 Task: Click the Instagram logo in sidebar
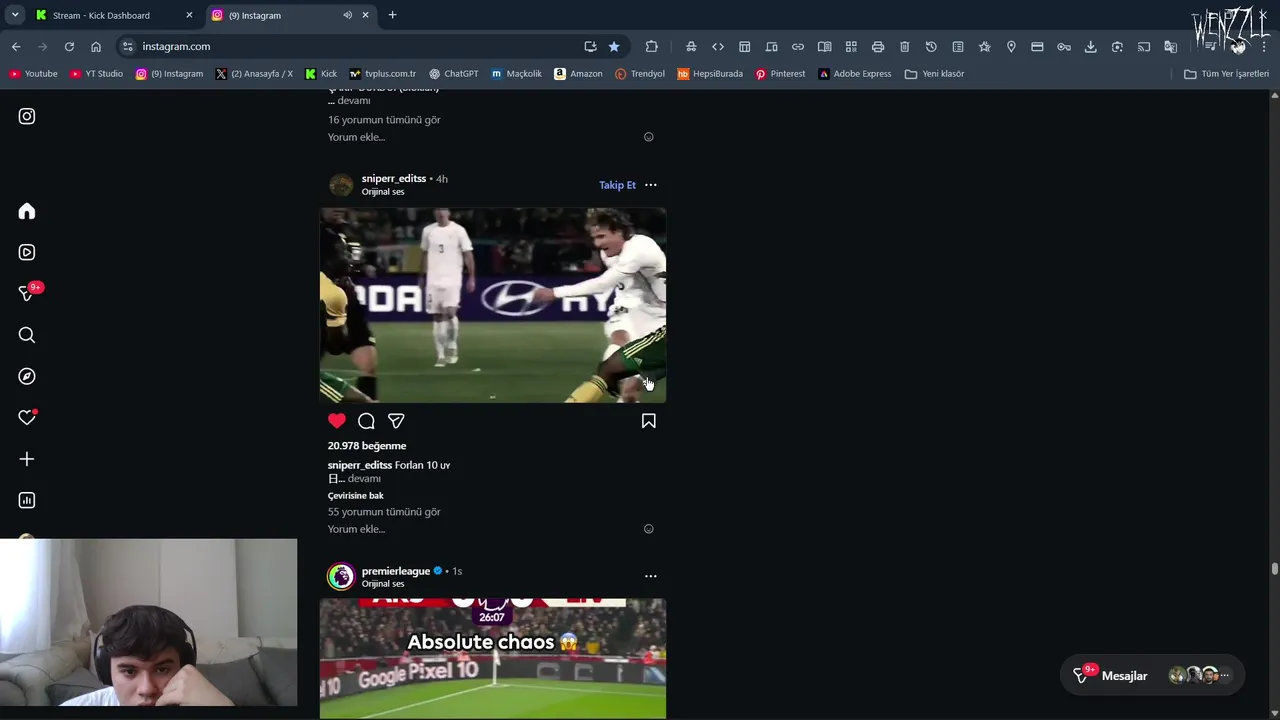pyautogui.click(x=27, y=116)
